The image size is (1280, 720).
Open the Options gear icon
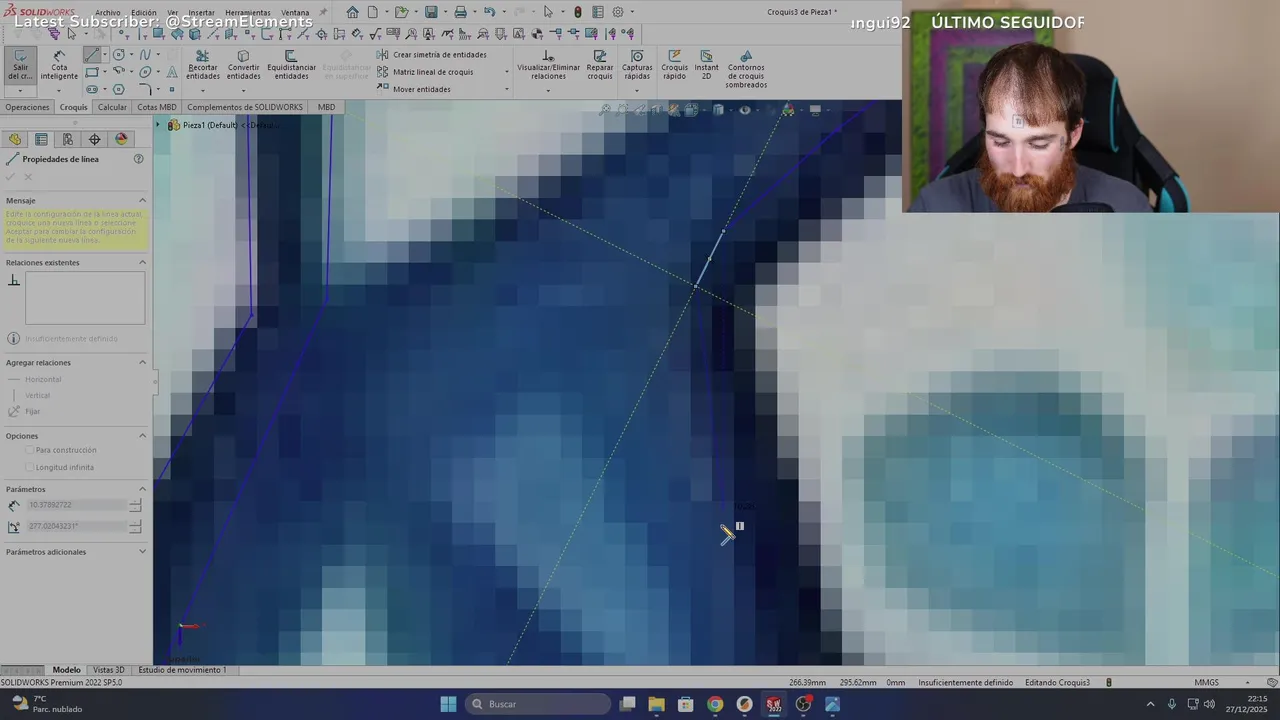point(618,12)
